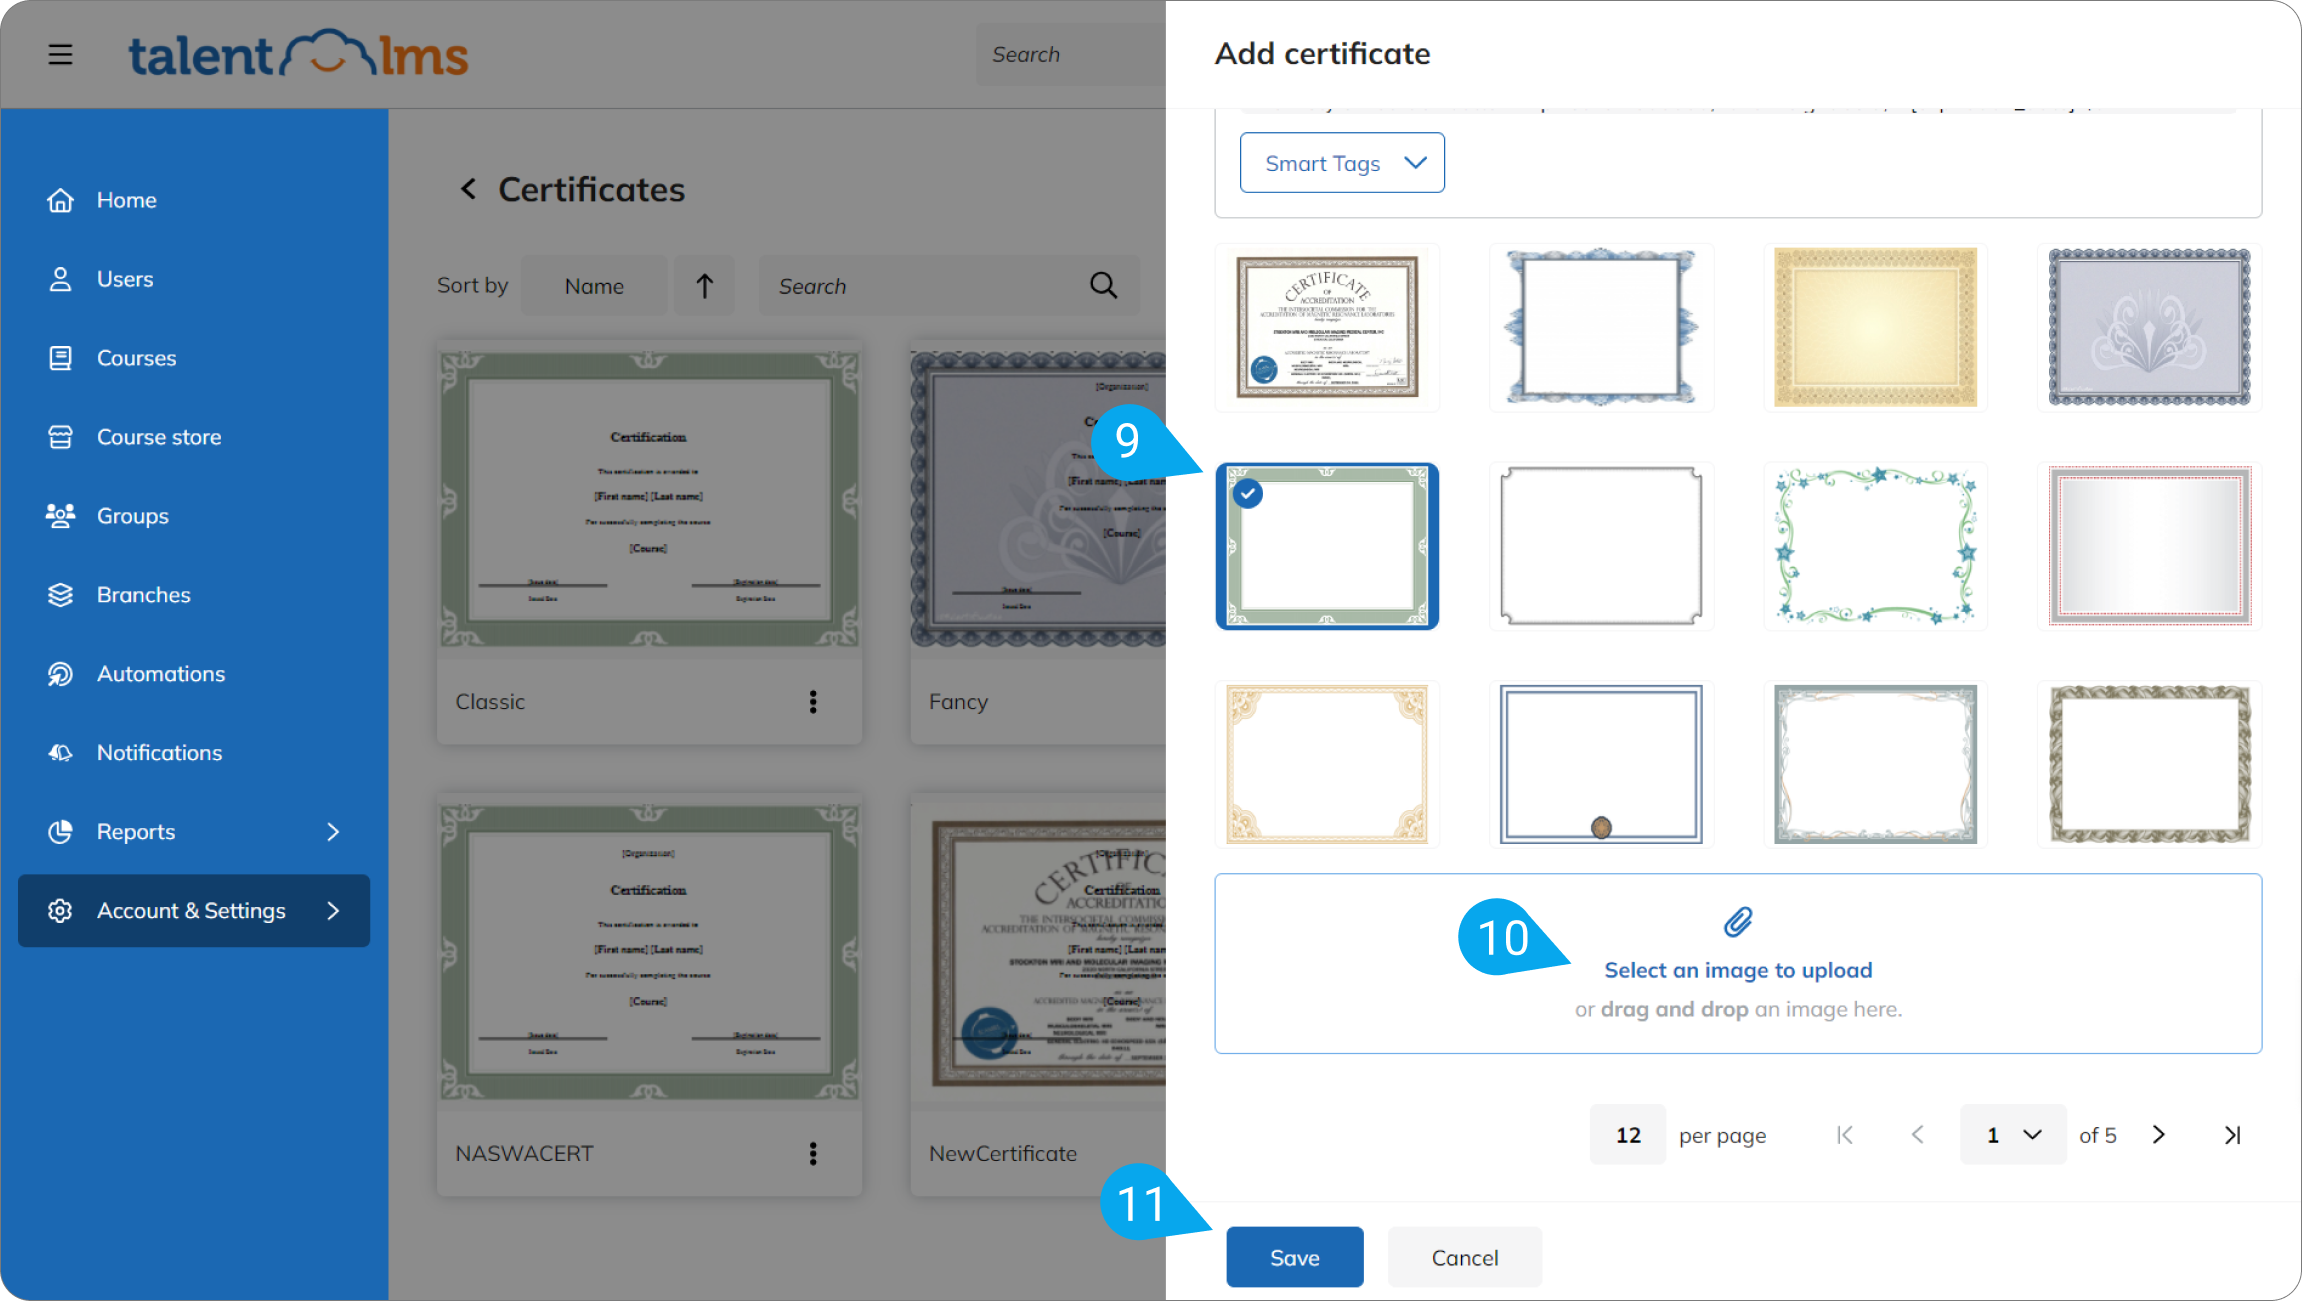The height and width of the screenshot is (1301, 2302).
Task: Select the green classic border template
Action: click(x=1327, y=546)
